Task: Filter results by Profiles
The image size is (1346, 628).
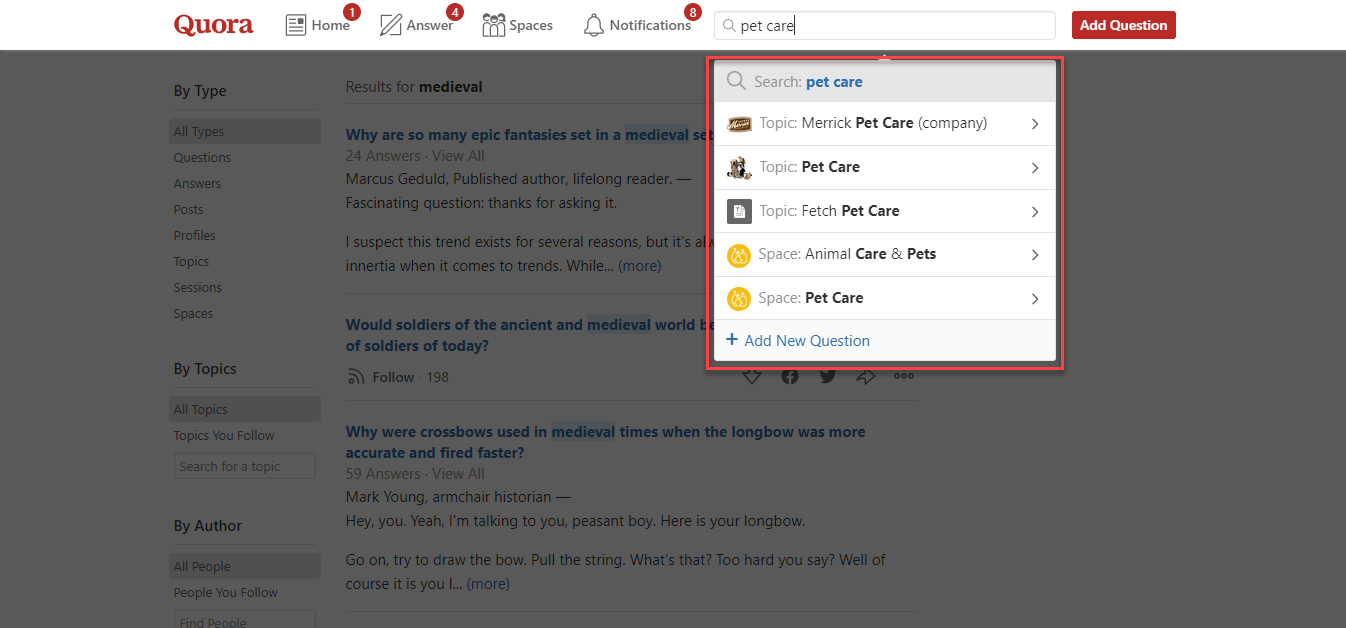Action: coord(194,235)
